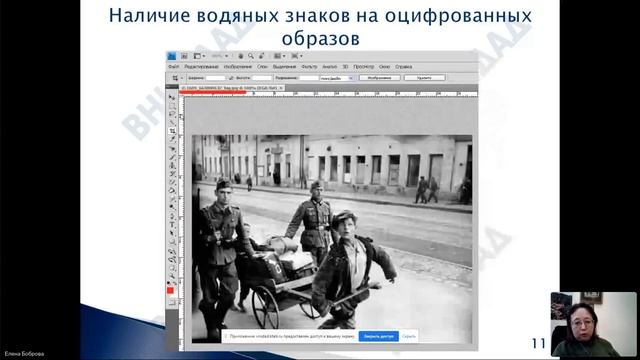Open the 3D menu

(x=345, y=67)
